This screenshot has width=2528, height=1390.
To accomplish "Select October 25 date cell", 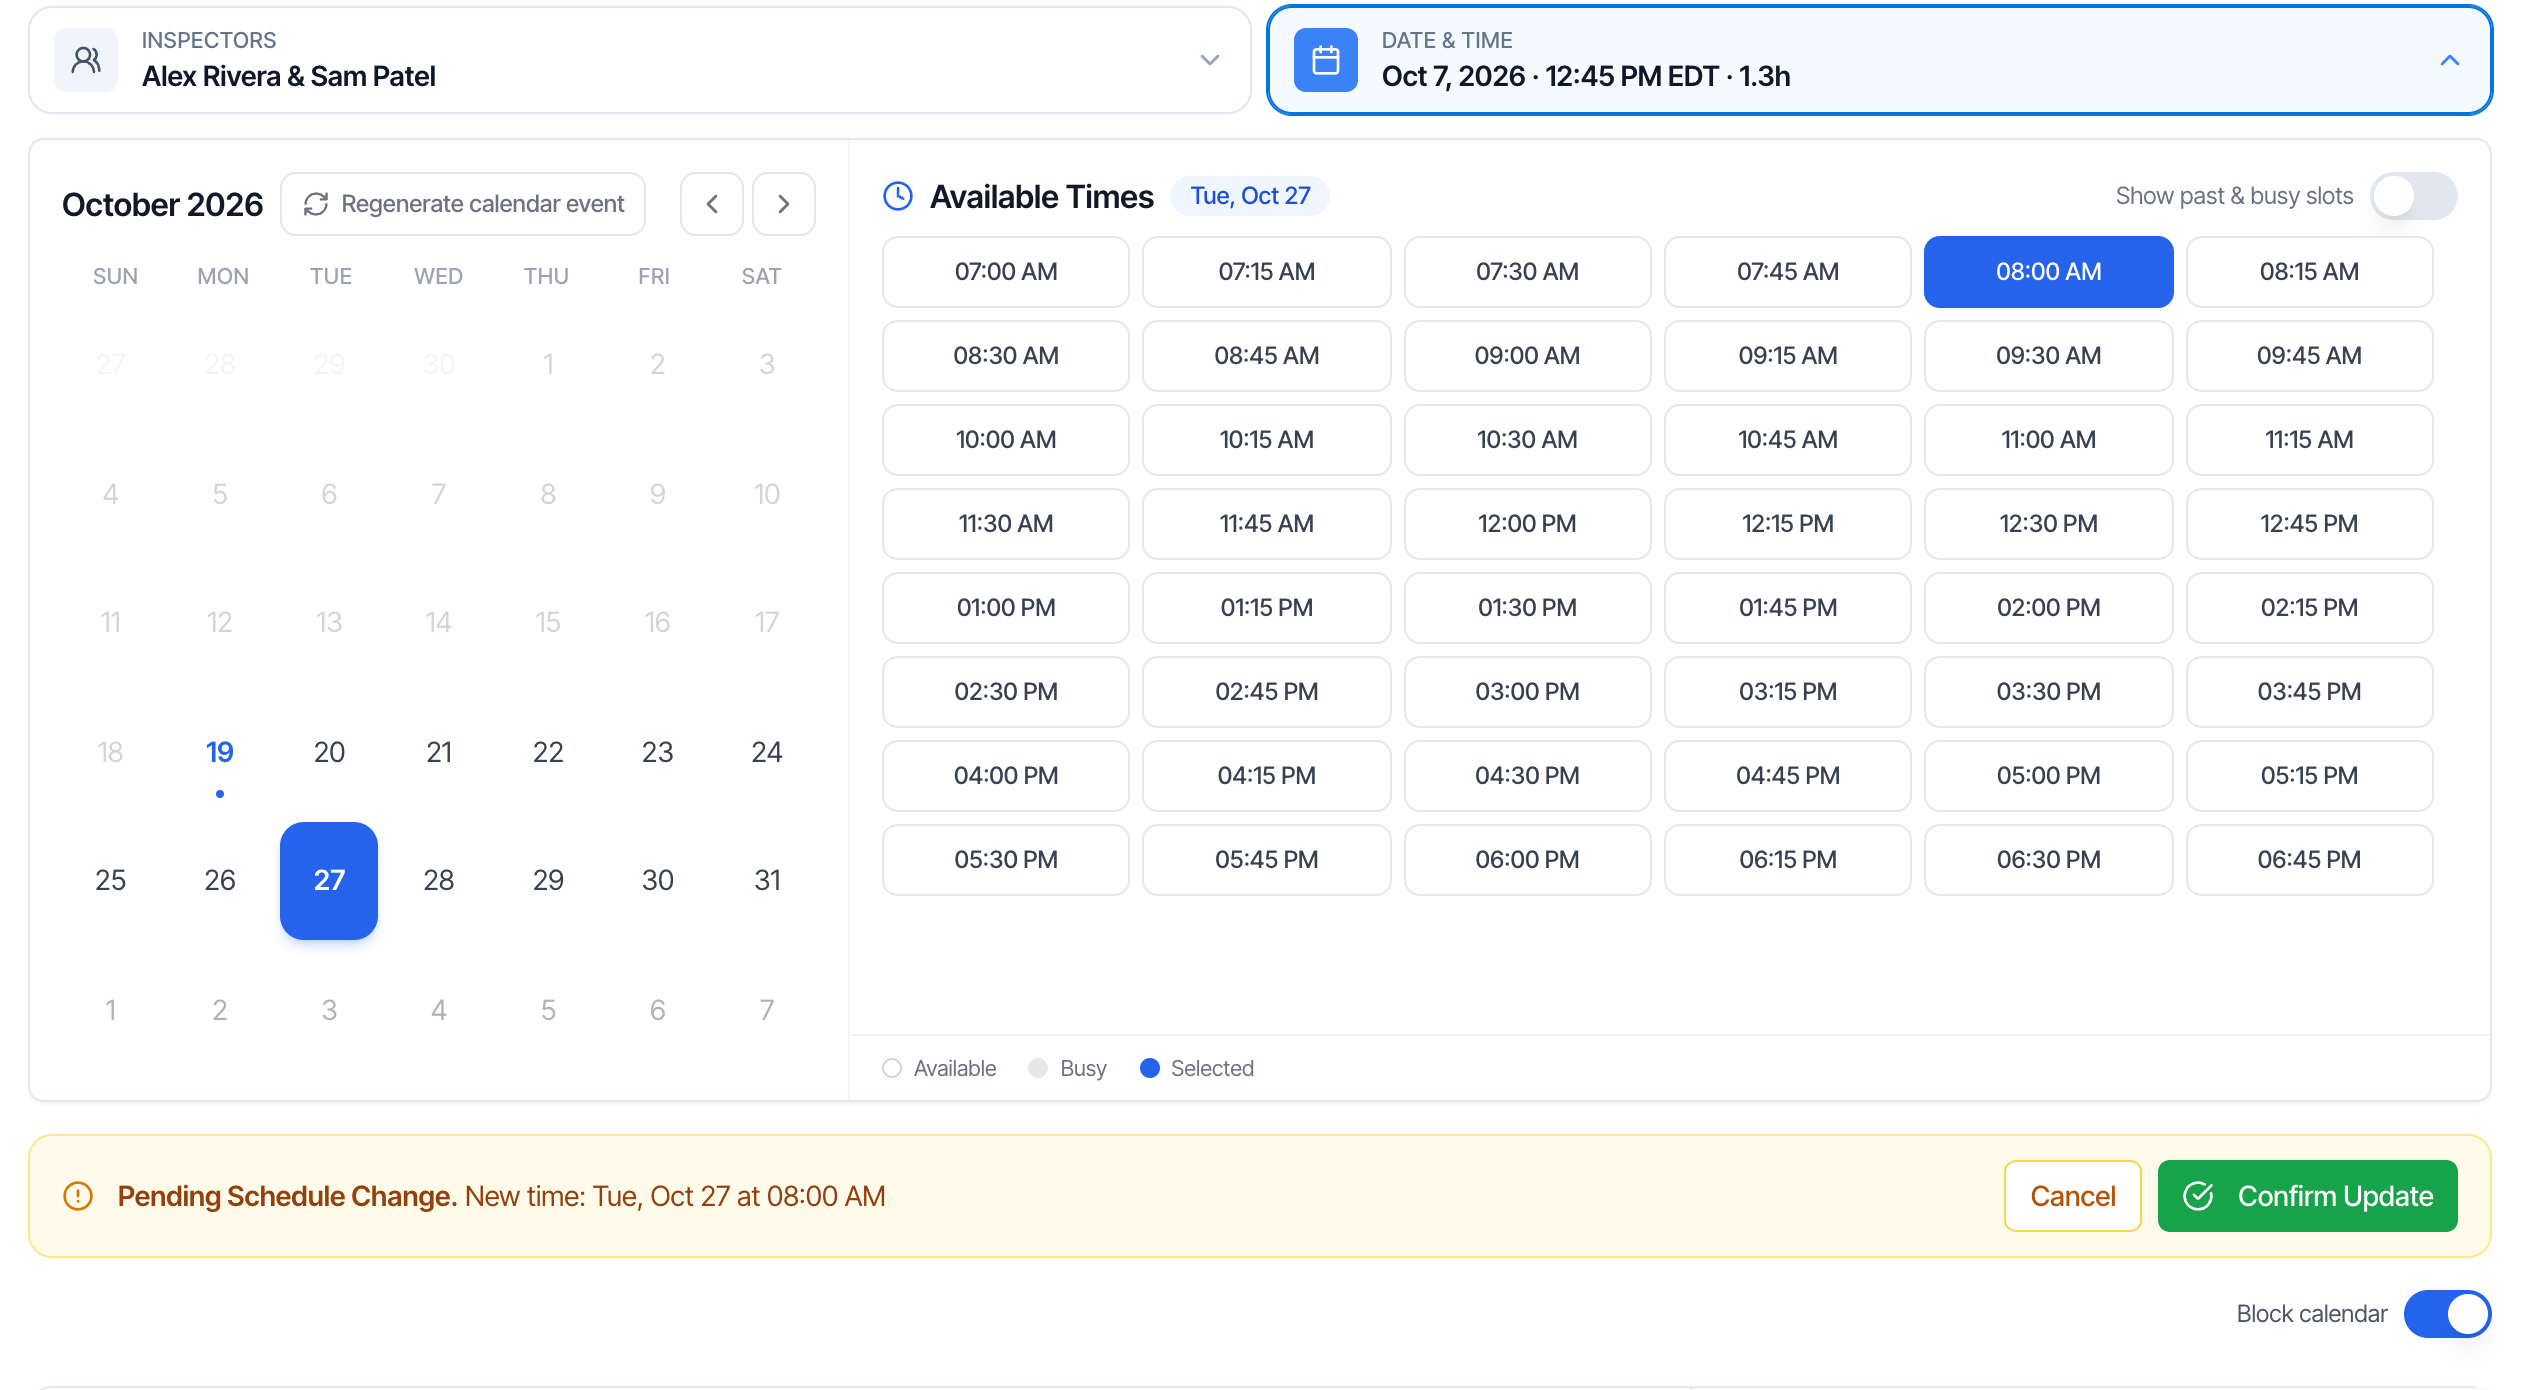I will 111,881.
